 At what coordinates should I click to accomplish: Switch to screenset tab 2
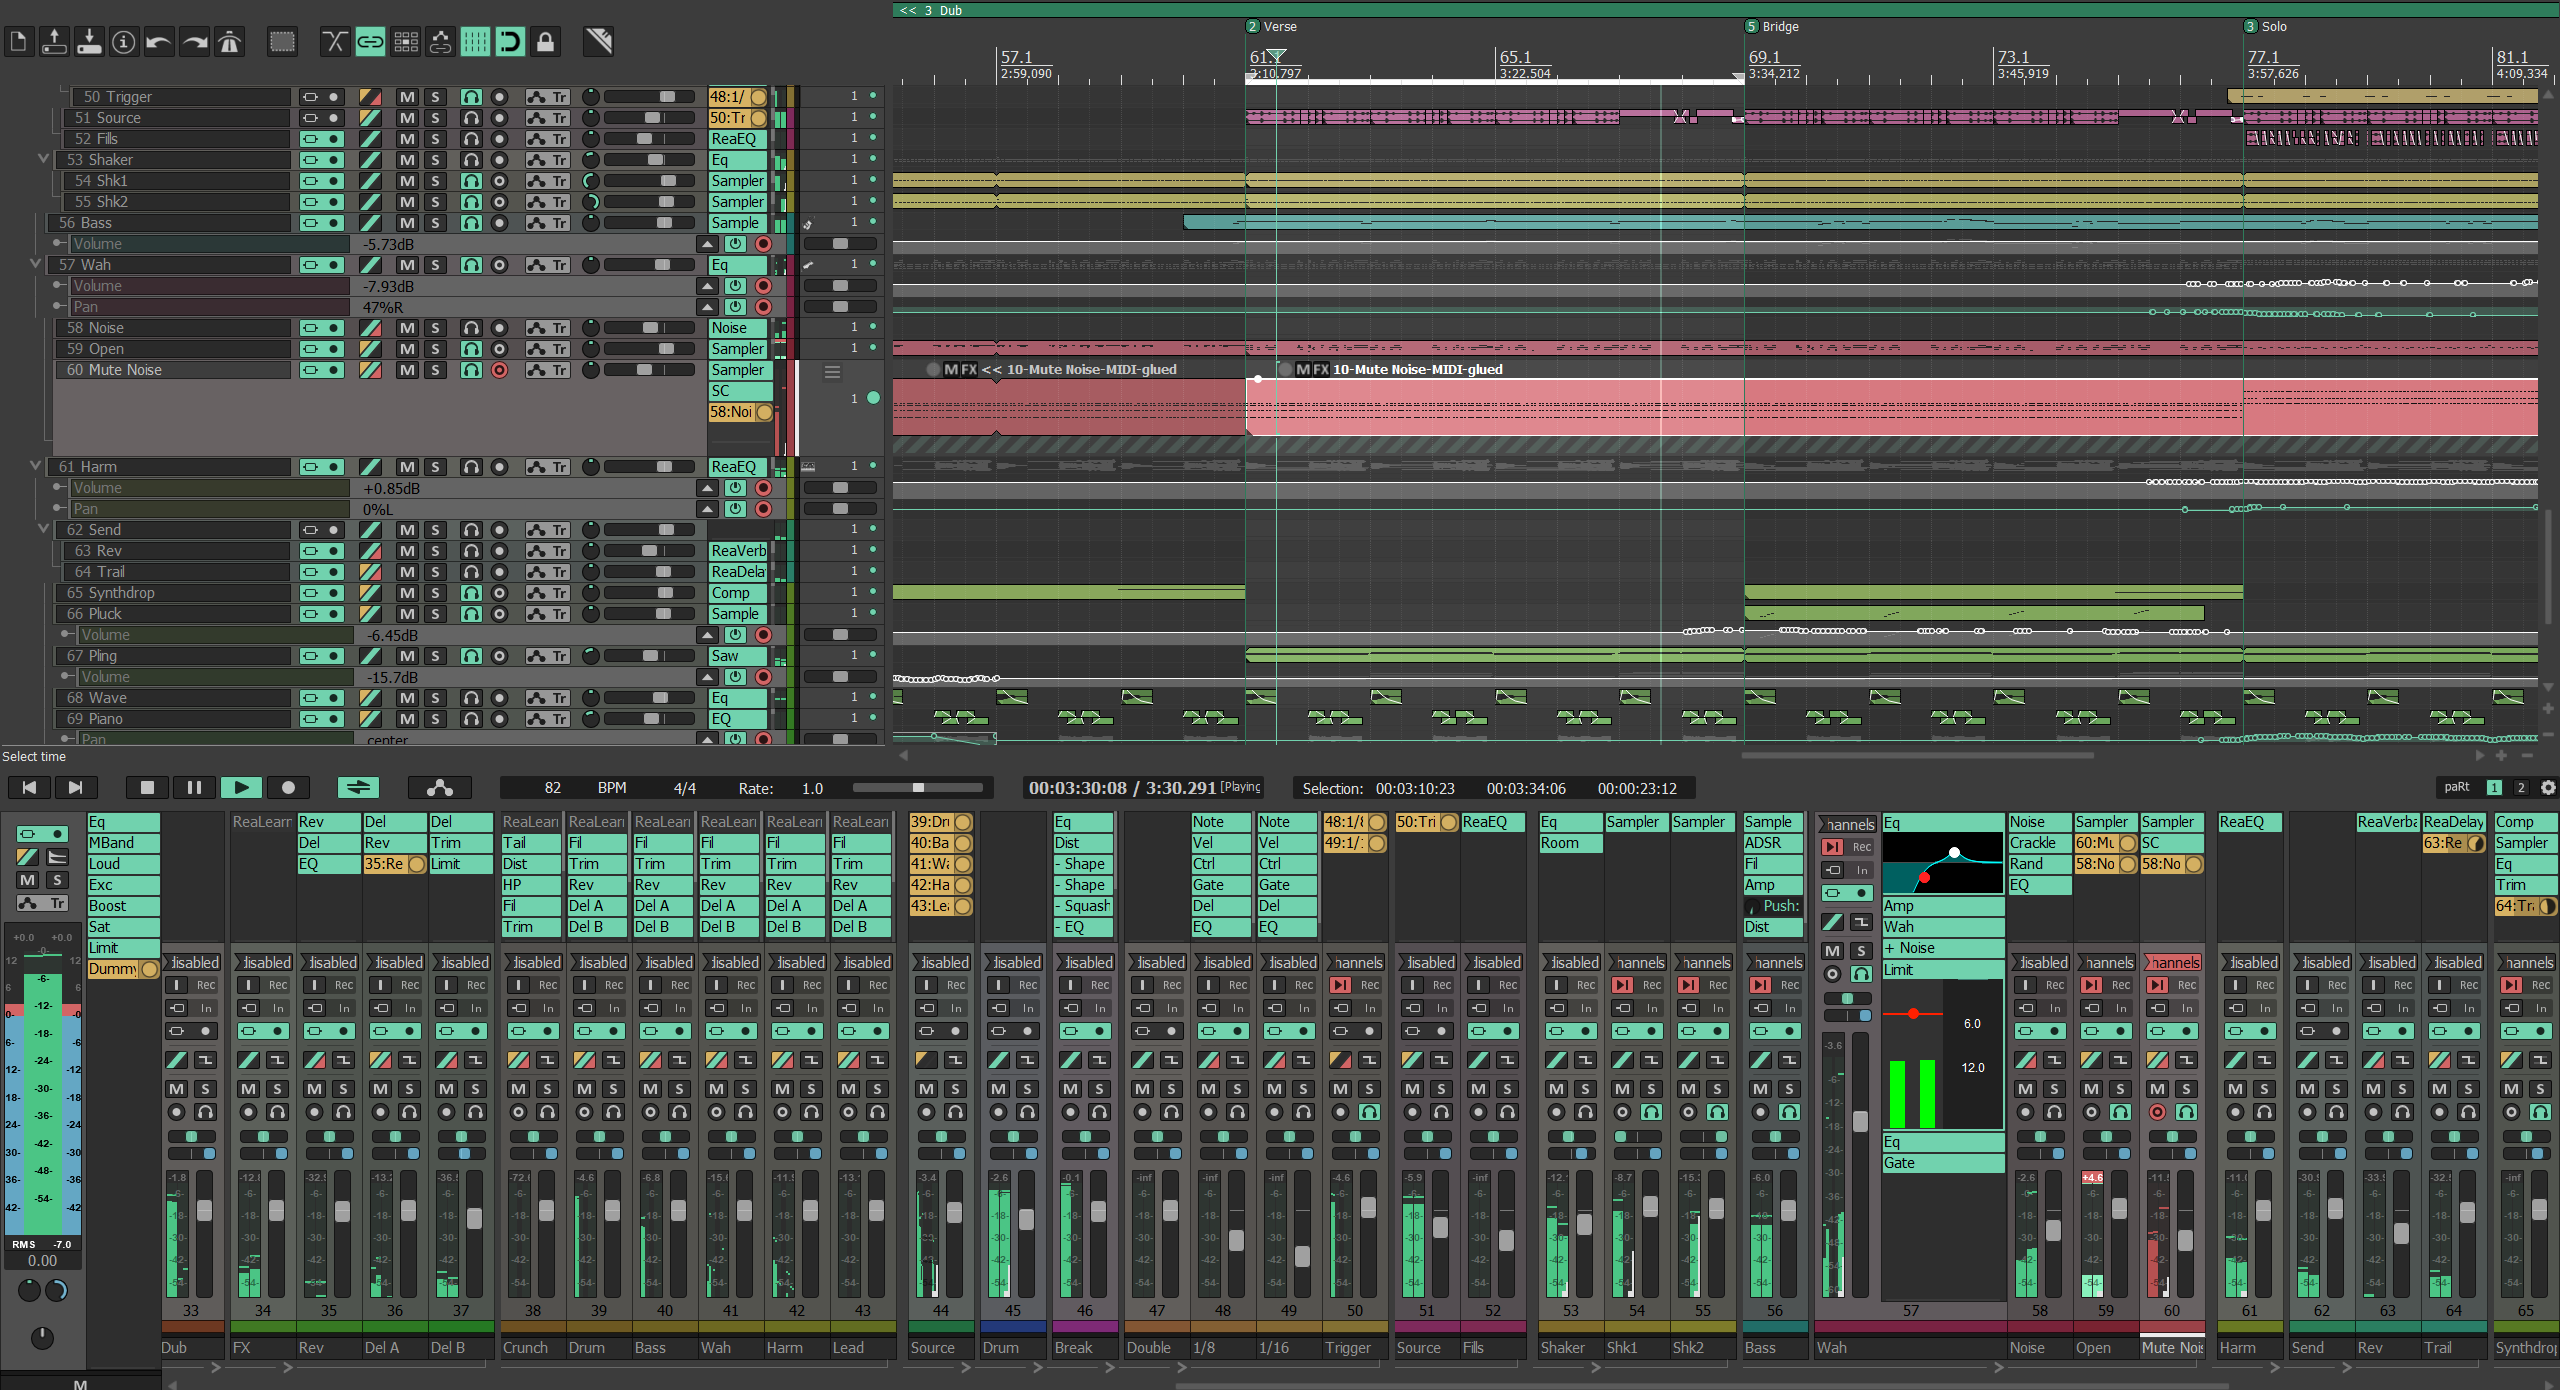[2521, 788]
